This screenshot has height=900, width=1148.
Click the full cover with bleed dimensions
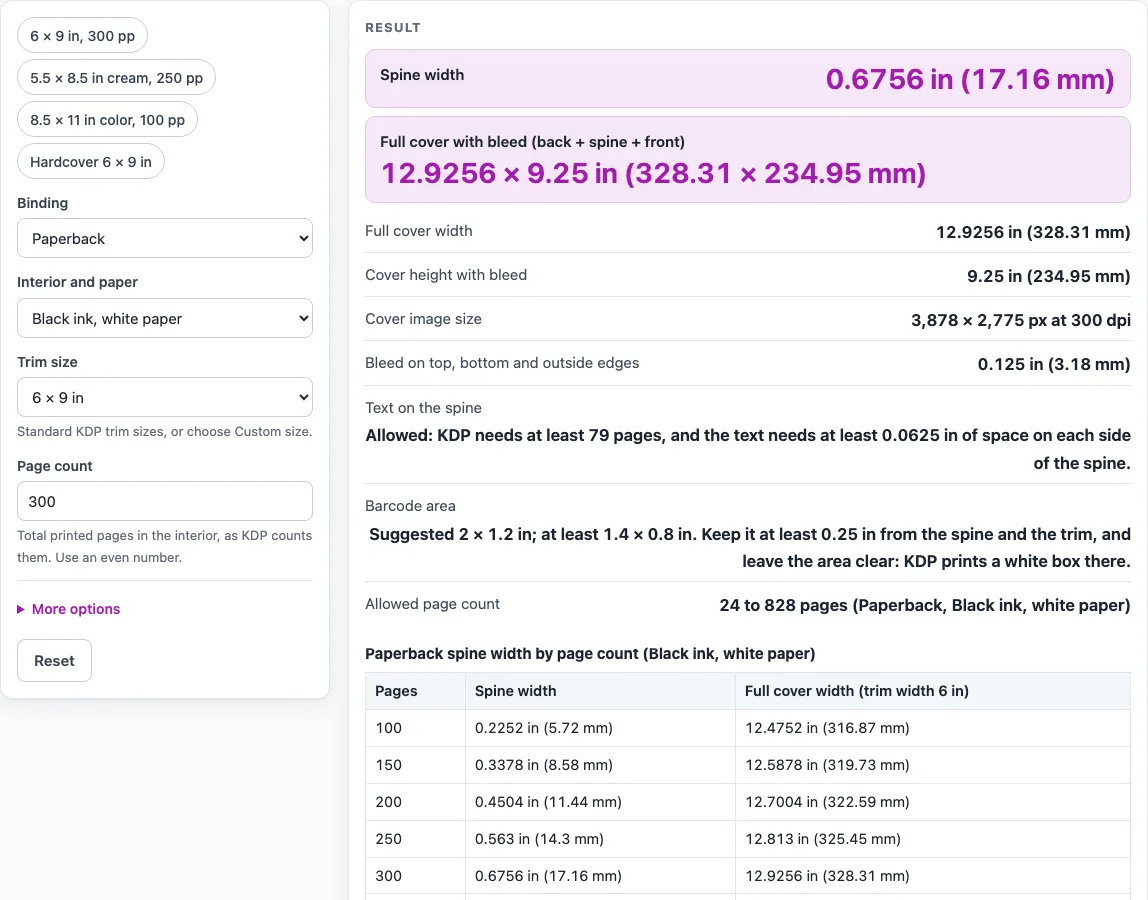pos(653,174)
